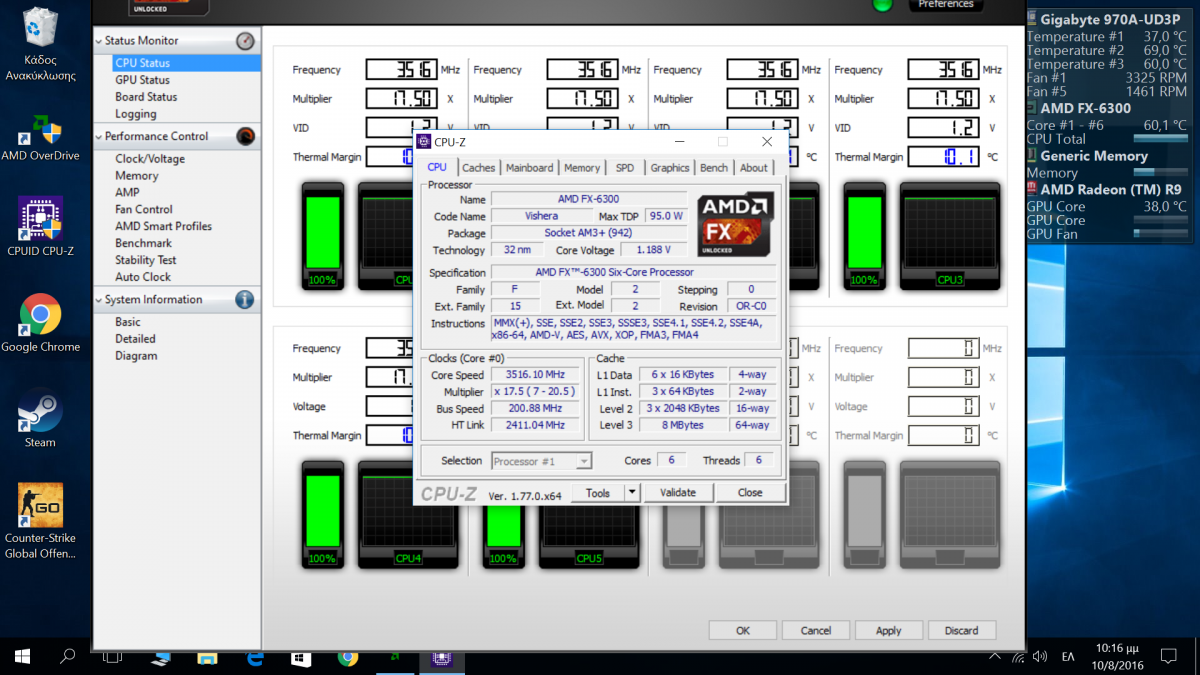Open Stability Test in the sidebar
Viewport: 1200px width, 675px height.
click(146, 260)
